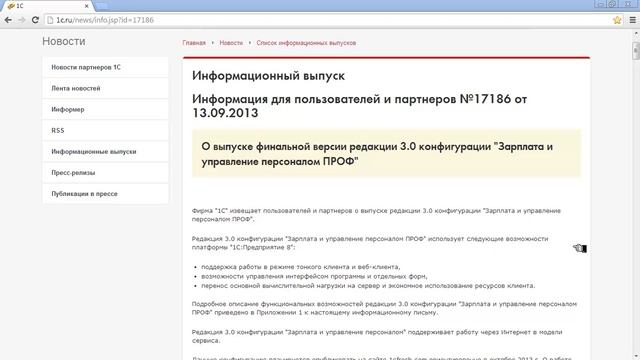
Task: Open a new tab next to the 1C tab
Action: pos(102,6)
